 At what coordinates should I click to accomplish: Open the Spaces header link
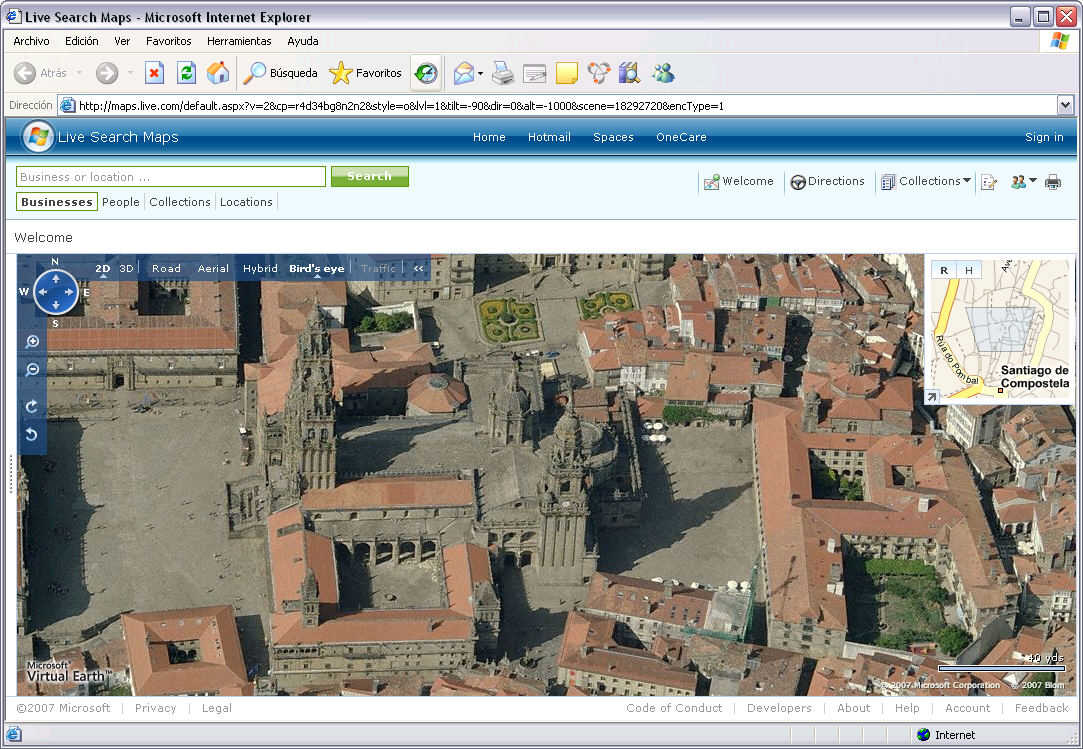click(x=613, y=137)
